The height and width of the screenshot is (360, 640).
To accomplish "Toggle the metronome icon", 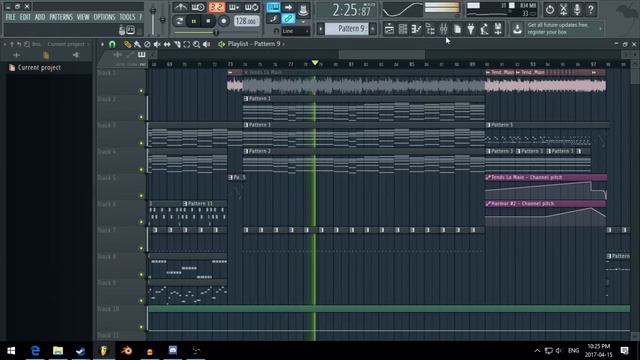I will point(180,7).
